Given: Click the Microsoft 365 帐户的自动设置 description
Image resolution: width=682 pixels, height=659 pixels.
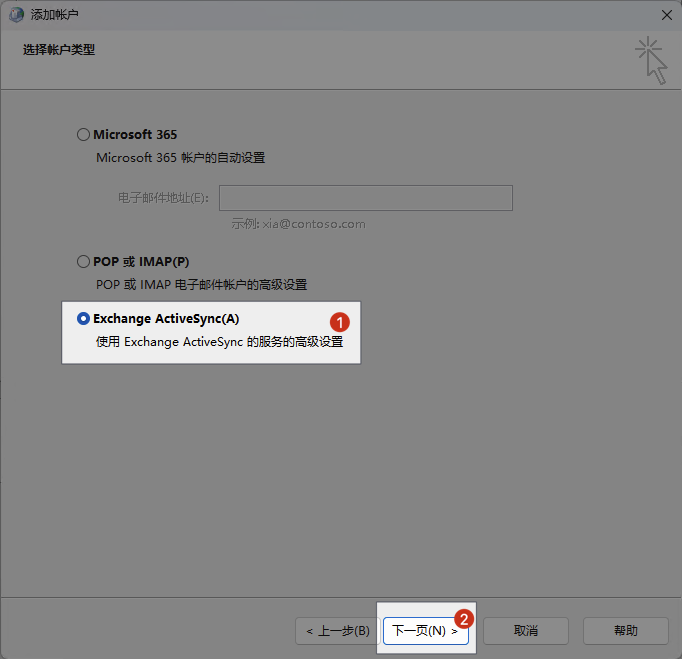Looking at the screenshot, I should tap(181, 157).
